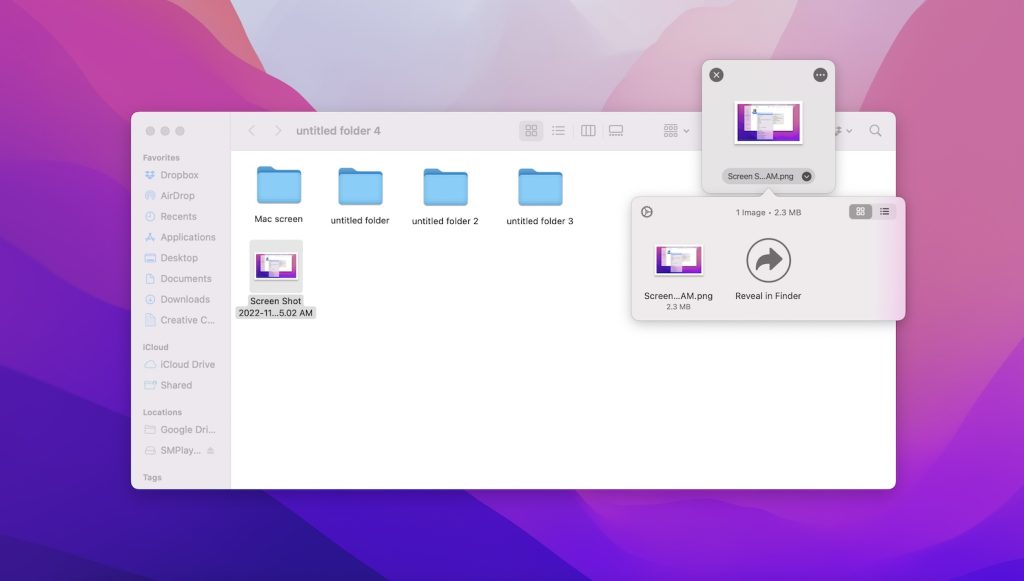Select the Screen Shot 2022-11 file thumbnail

click(x=275, y=266)
